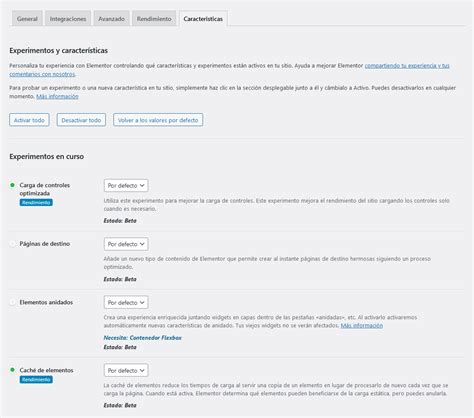Open Más información link under intro paragraph

tap(57, 96)
